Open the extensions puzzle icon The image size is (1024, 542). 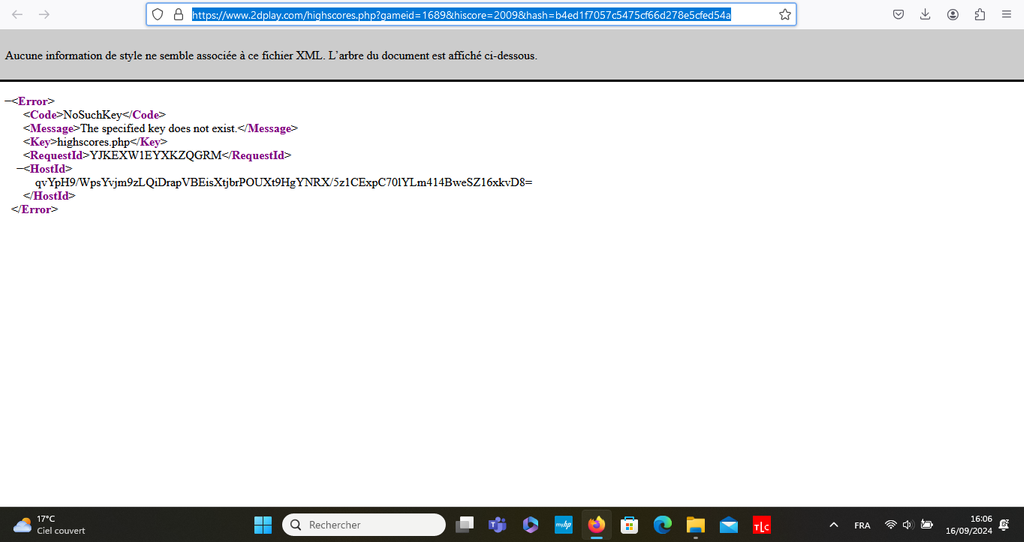pos(979,15)
